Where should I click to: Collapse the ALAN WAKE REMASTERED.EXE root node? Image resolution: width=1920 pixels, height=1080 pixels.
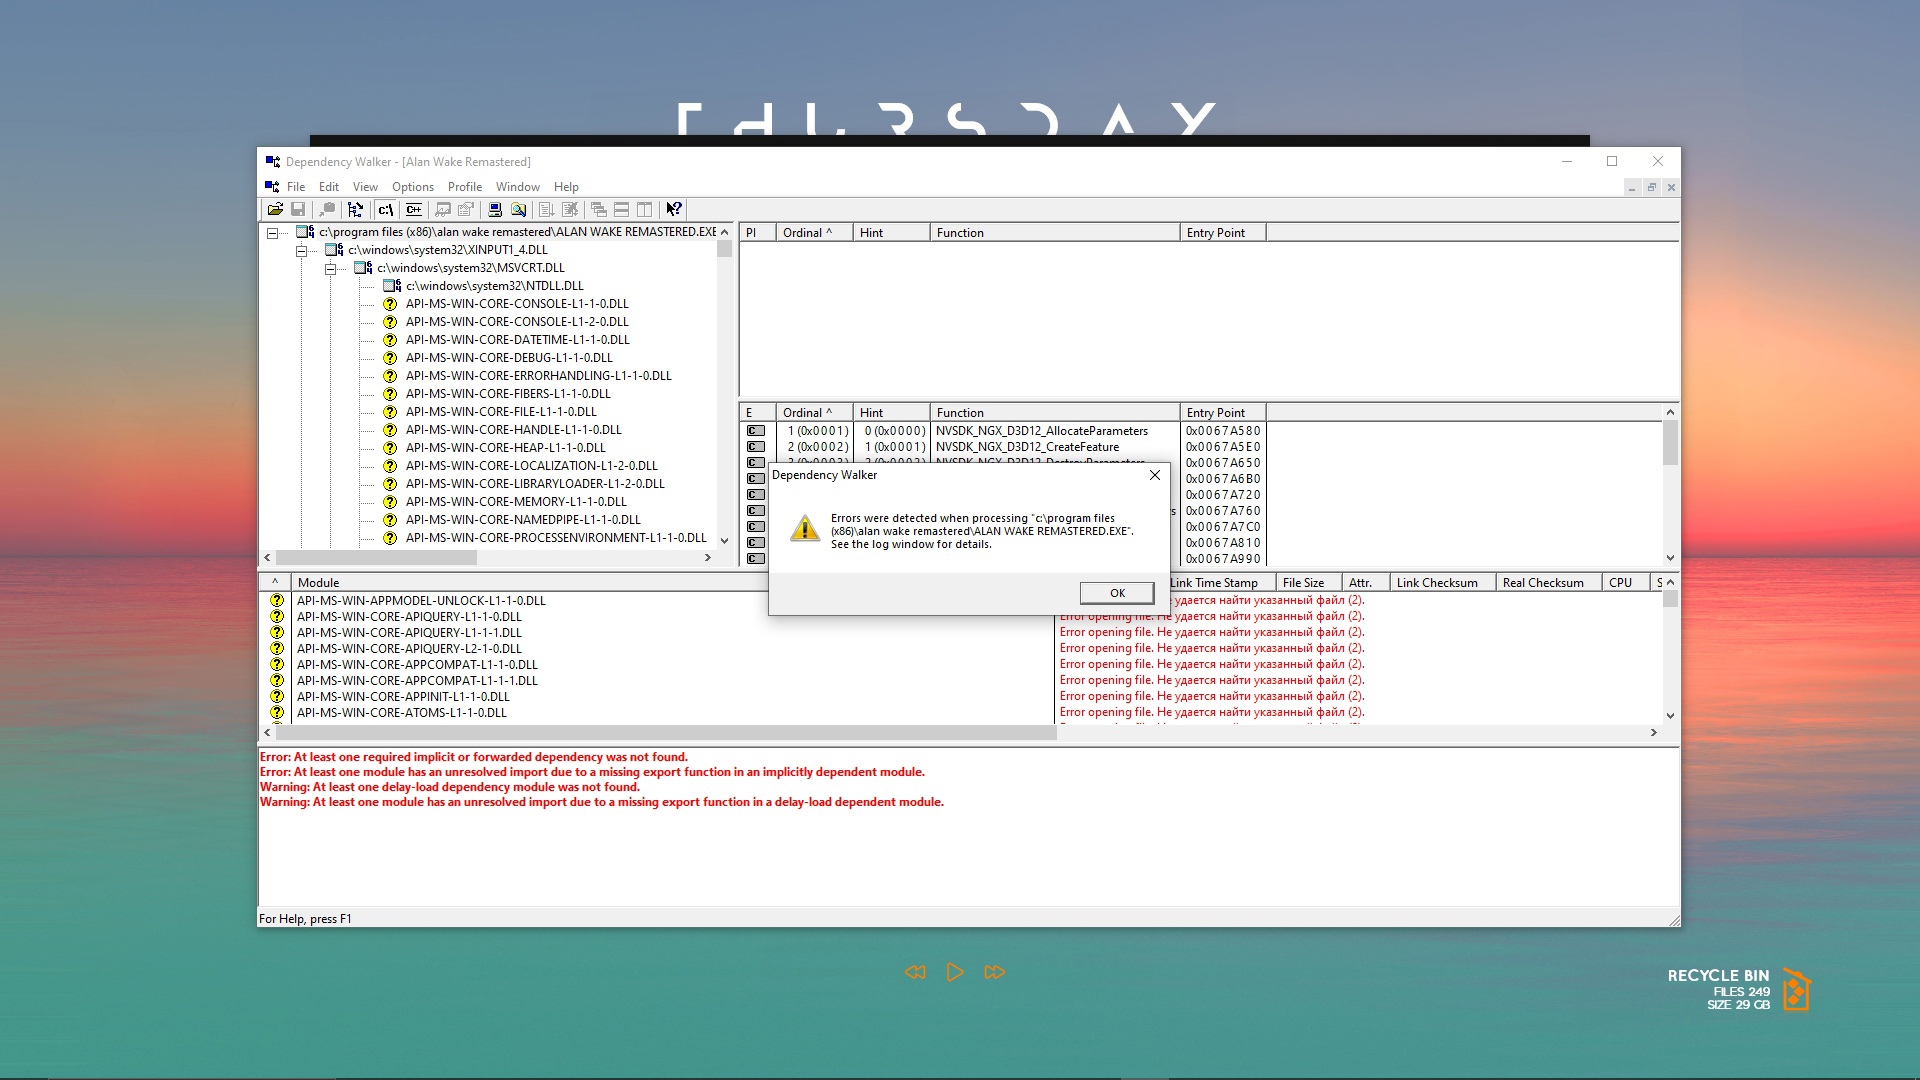coord(272,233)
